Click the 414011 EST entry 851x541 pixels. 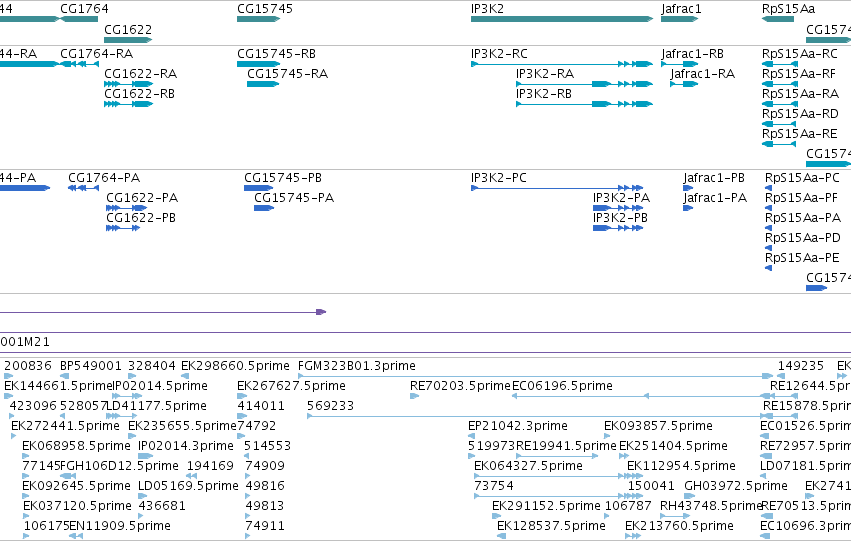click(x=242, y=416)
